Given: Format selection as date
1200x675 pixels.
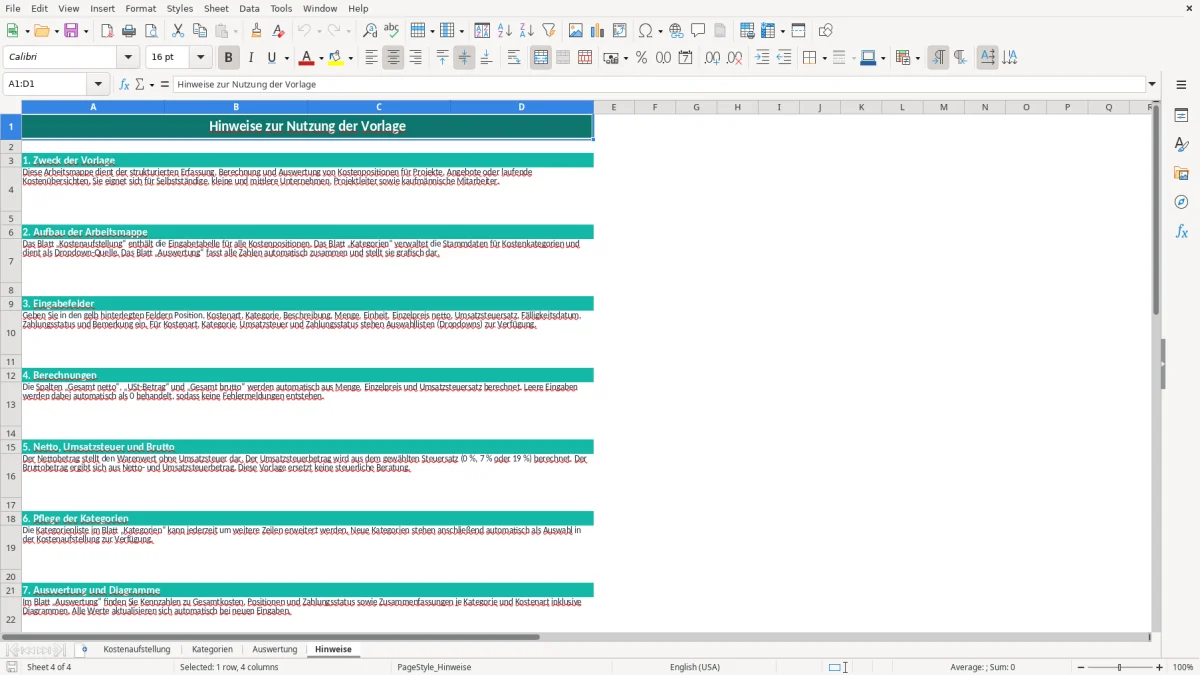Looking at the screenshot, I should click(686, 58).
